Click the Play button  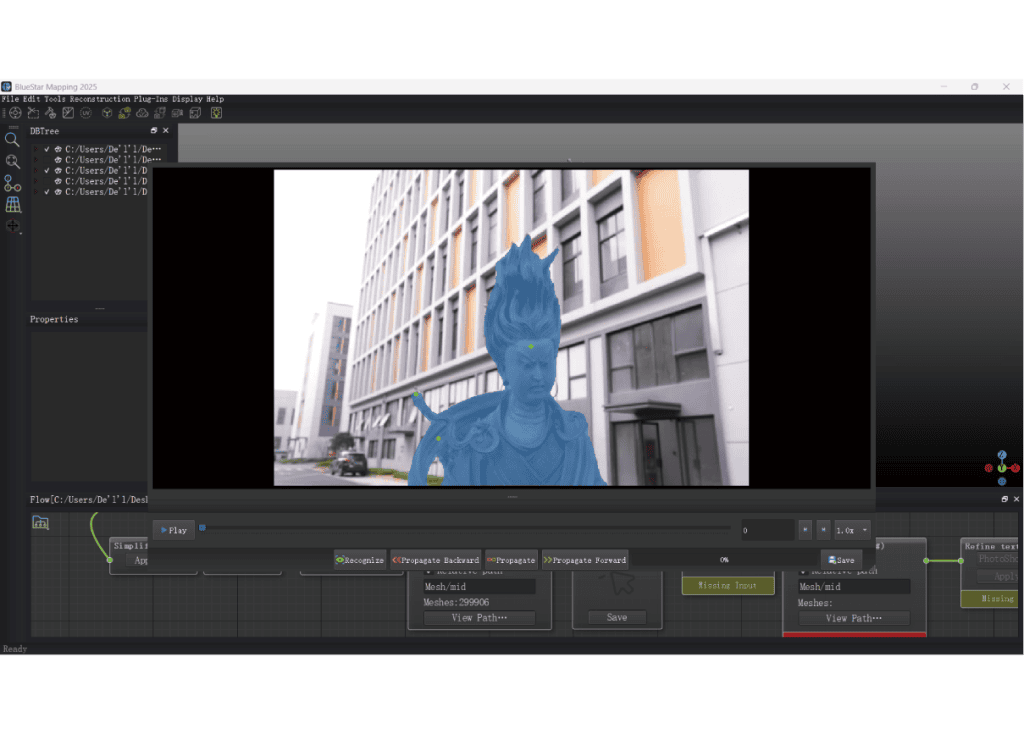(174, 530)
